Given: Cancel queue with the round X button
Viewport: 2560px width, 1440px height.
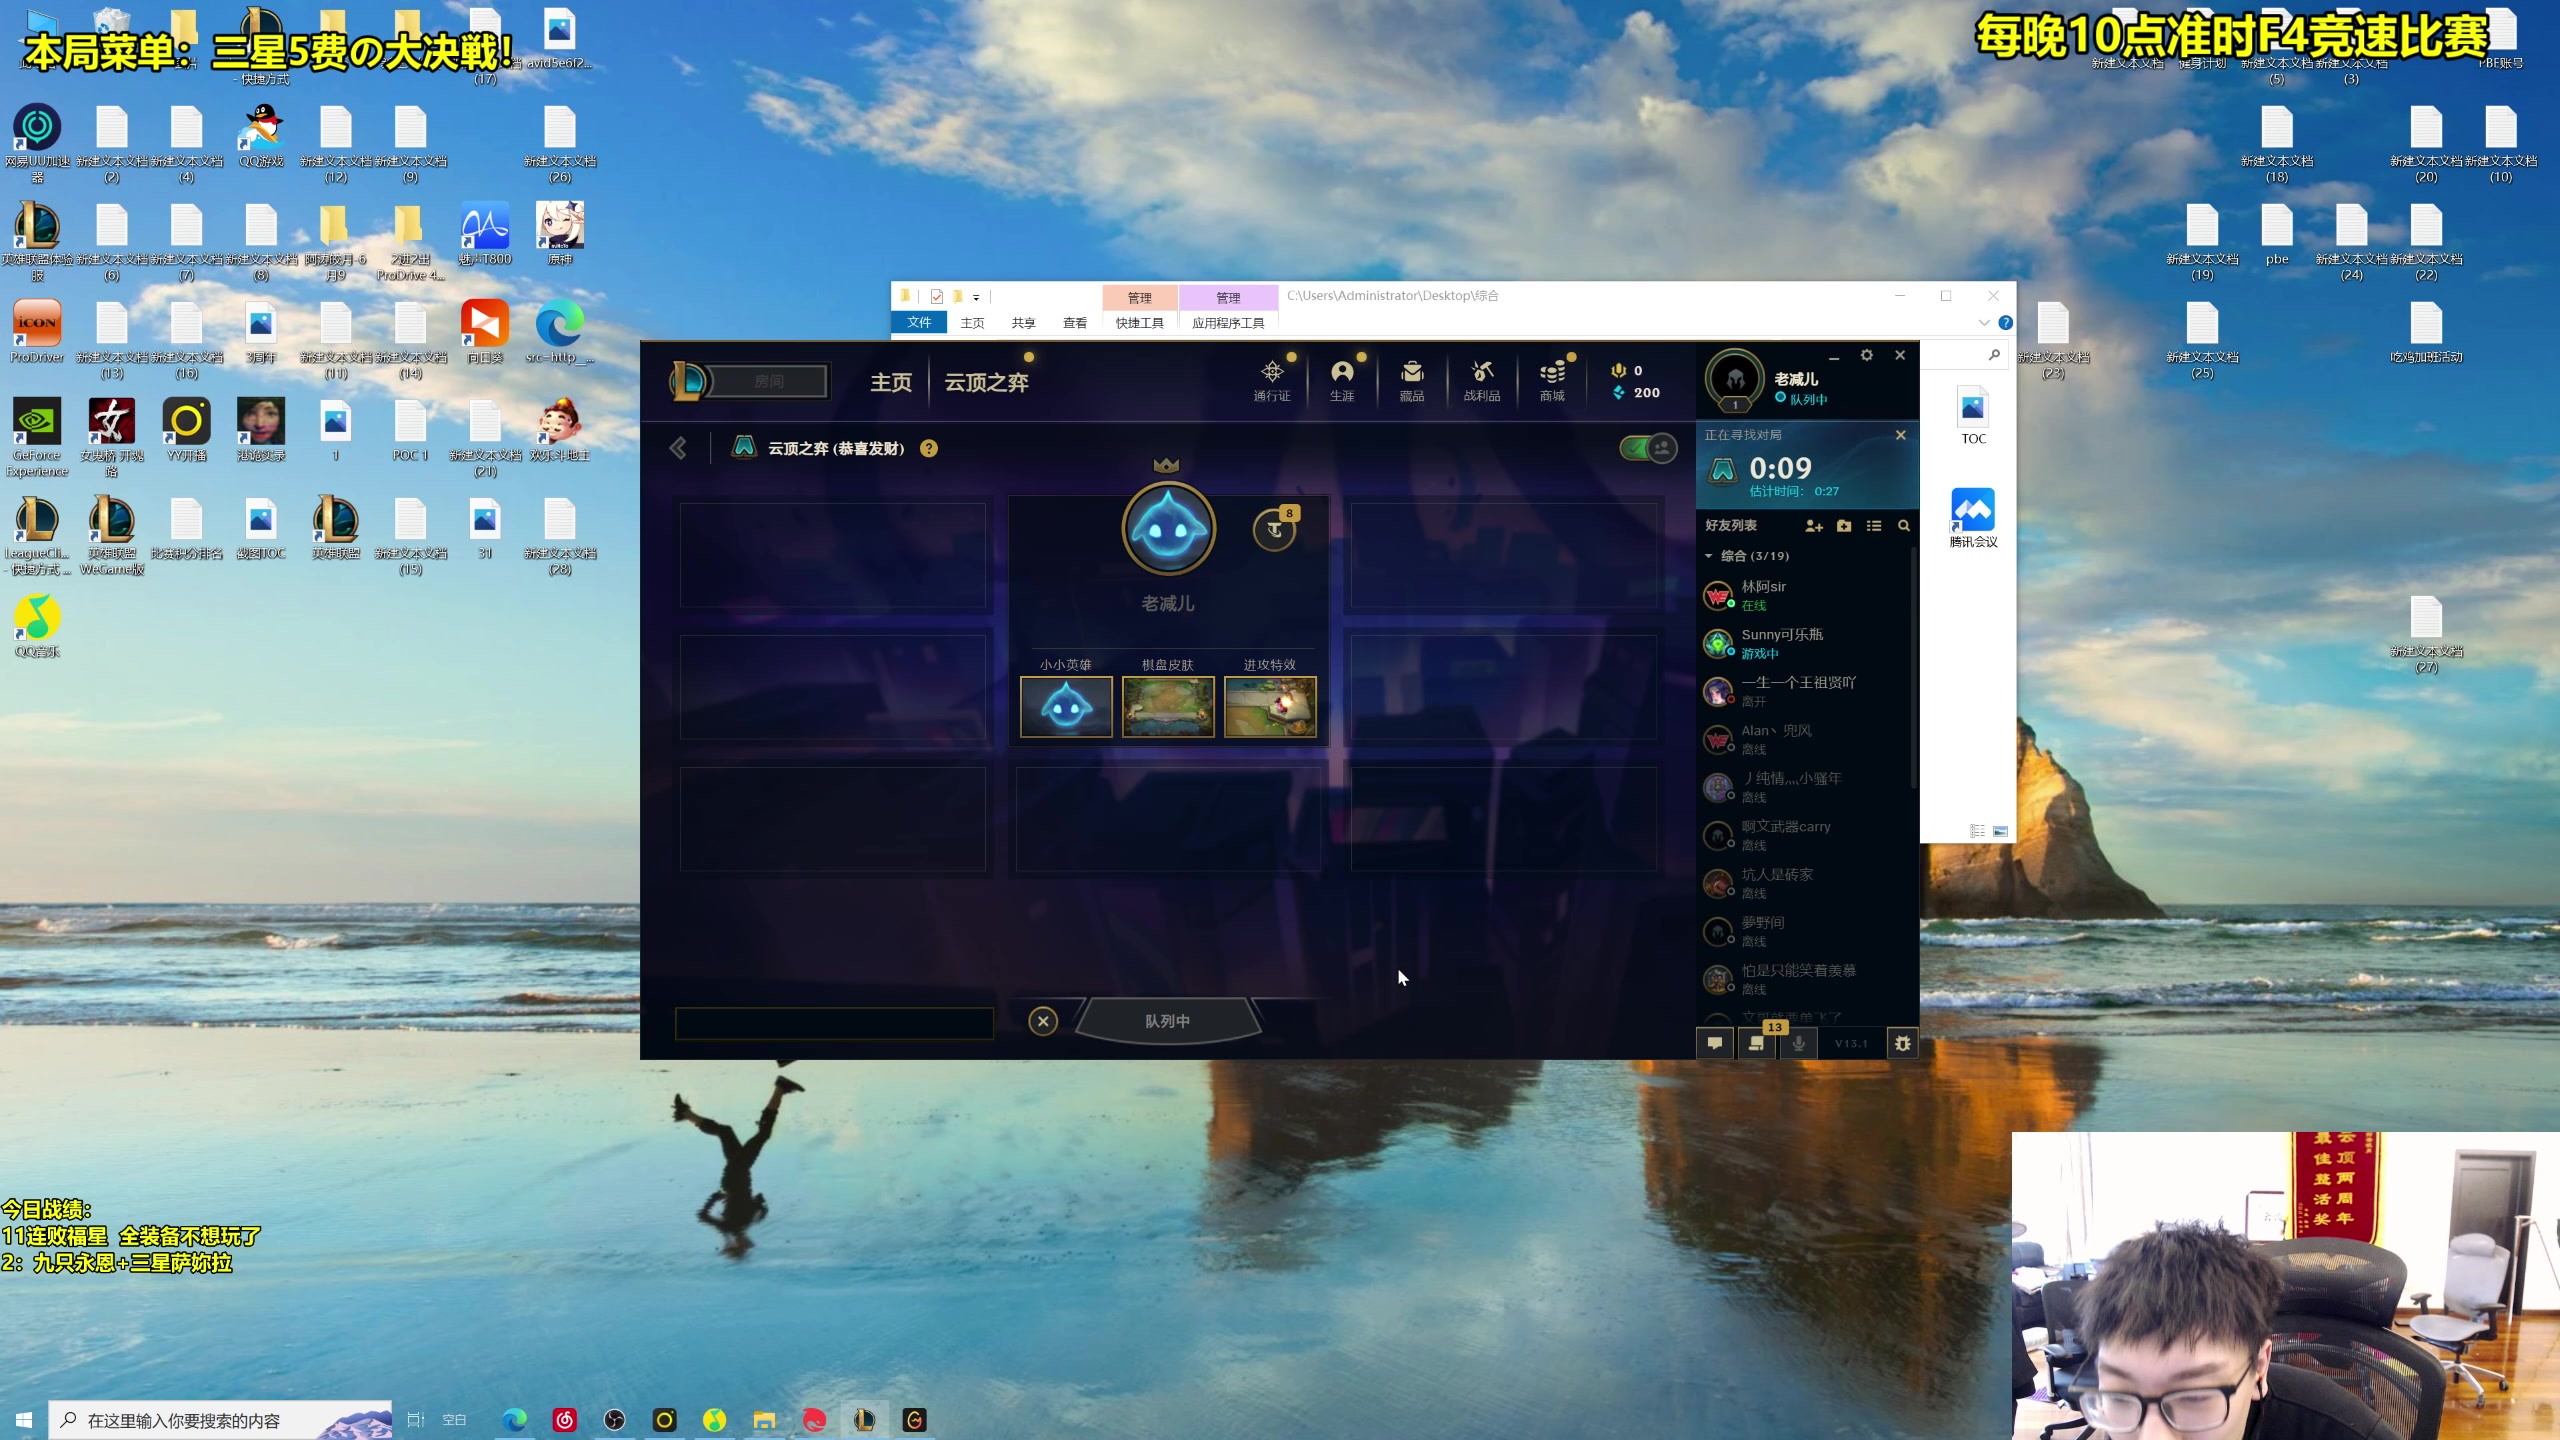Looking at the screenshot, I should pos(1043,1020).
